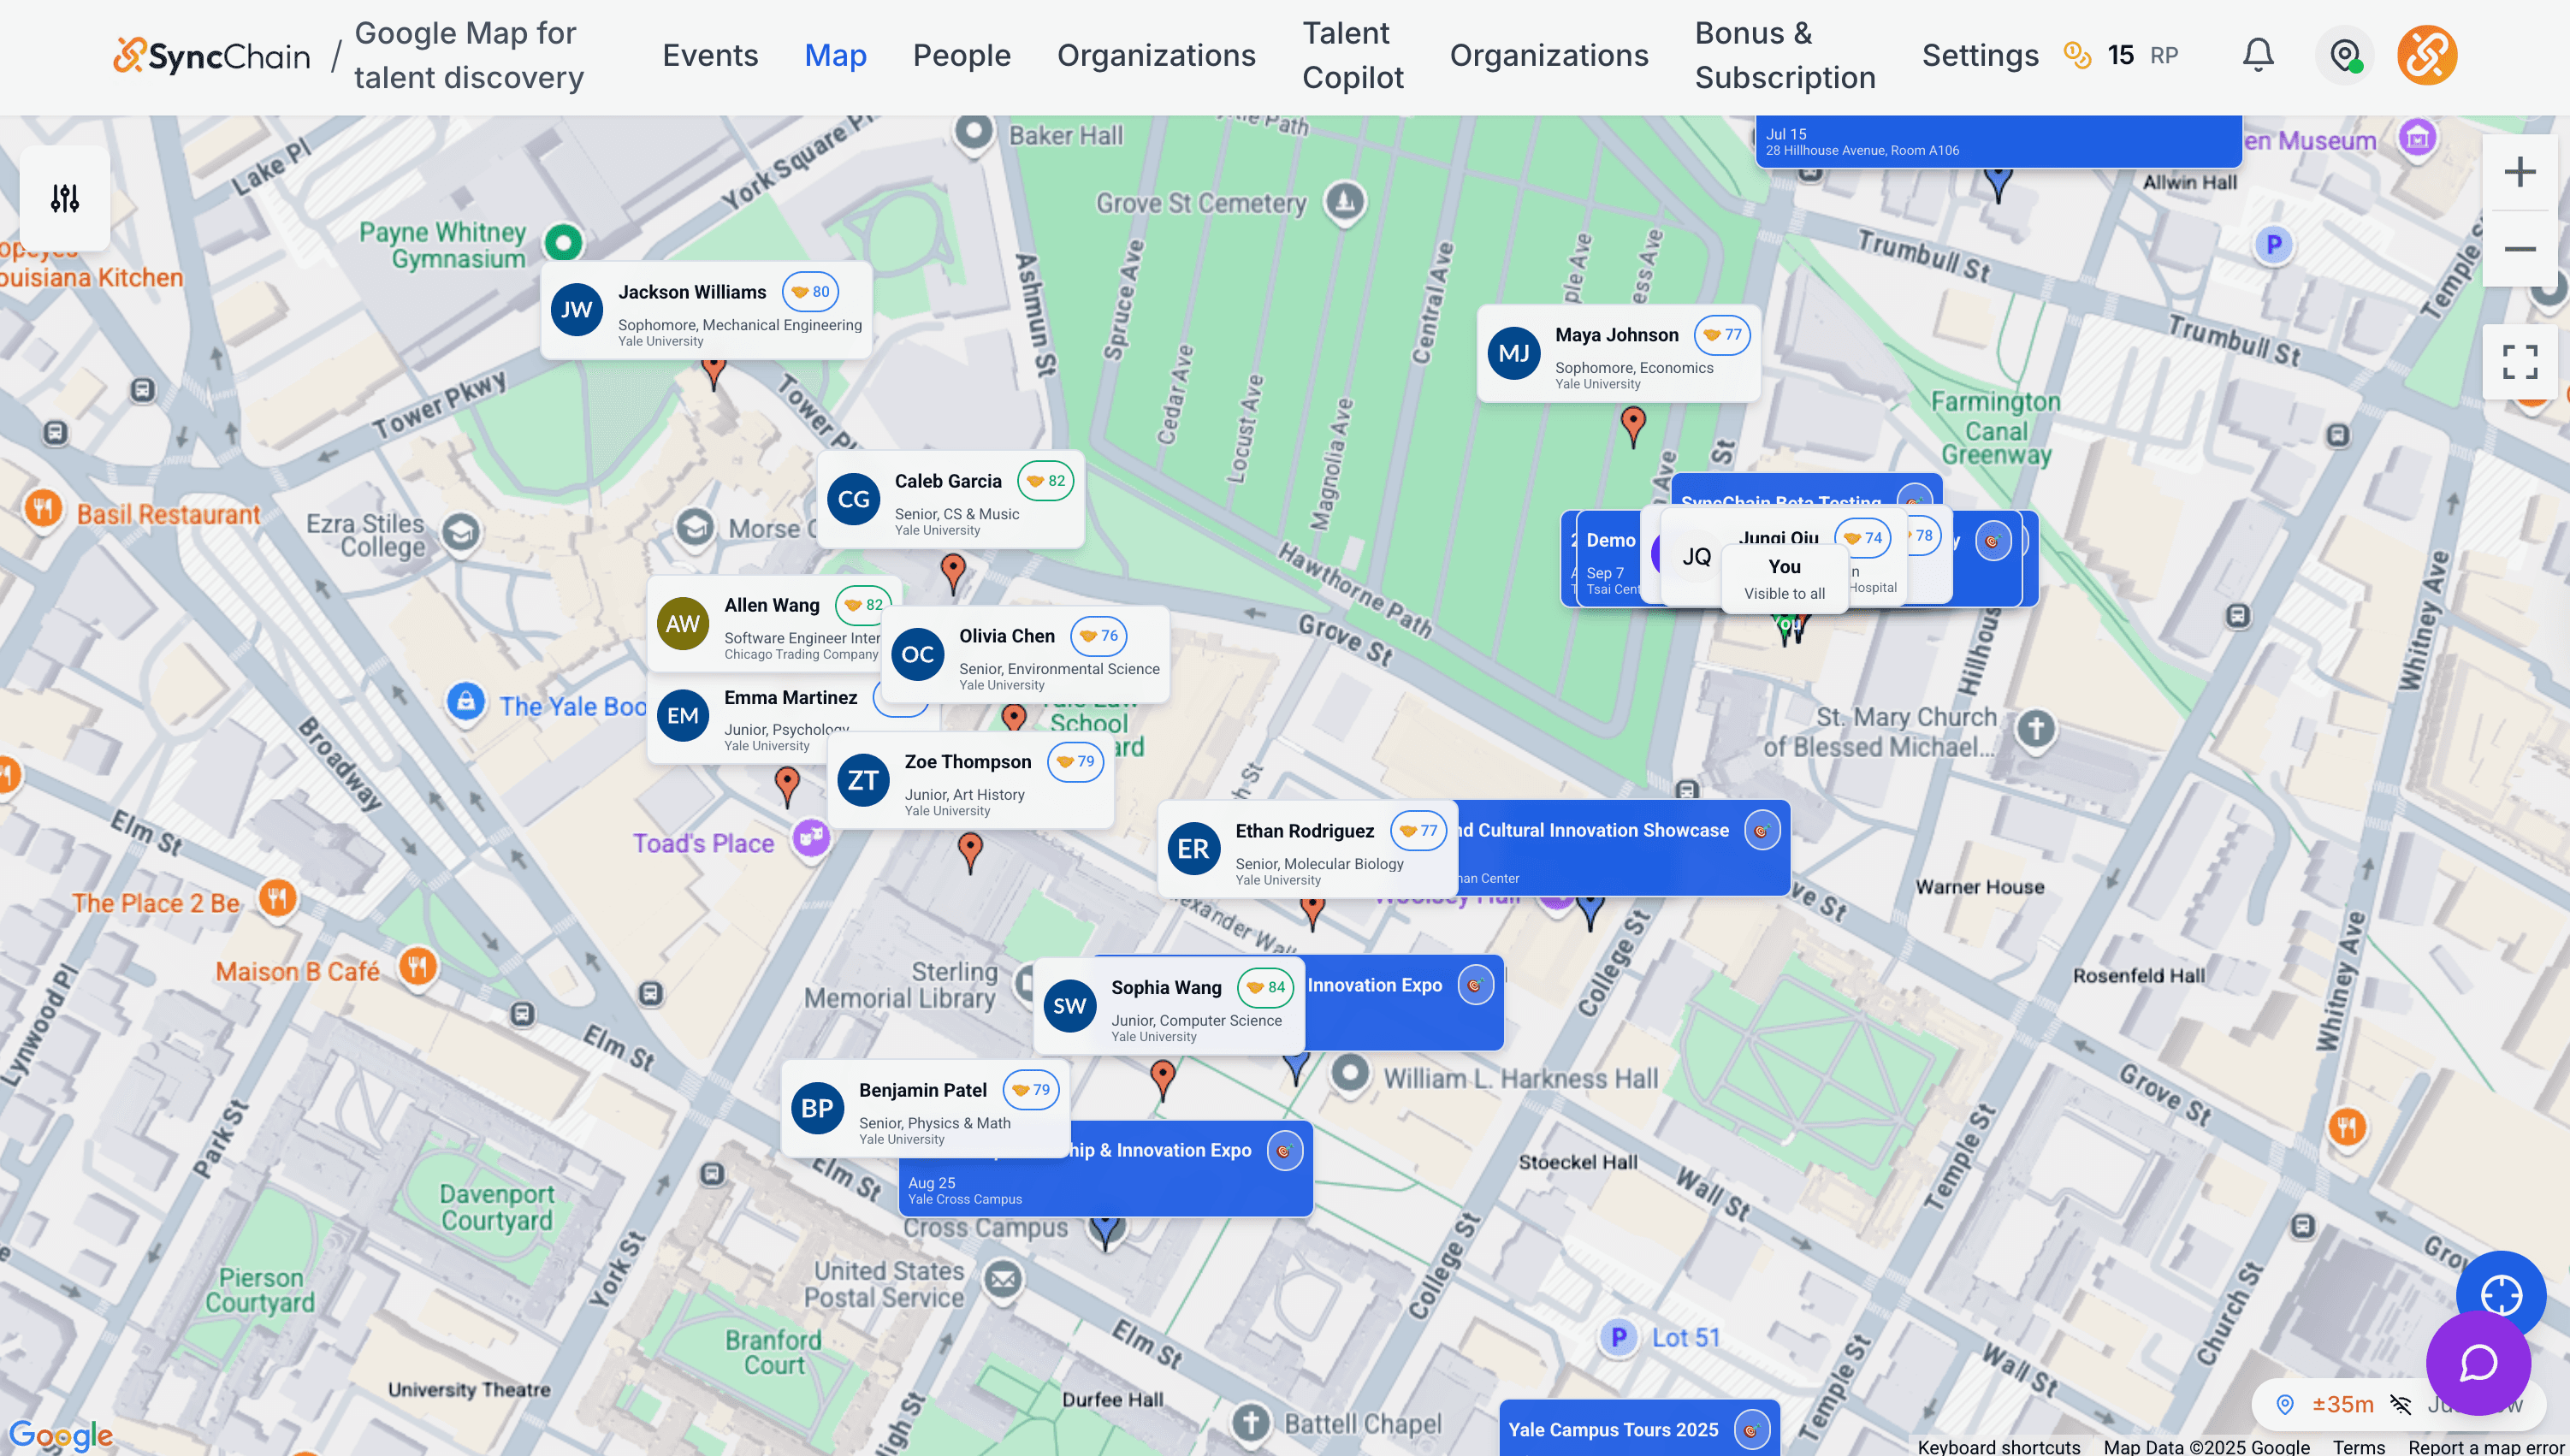The height and width of the screenshot is (1456, 2570).
Task: Switch to the Events tab
Action: 710,55
